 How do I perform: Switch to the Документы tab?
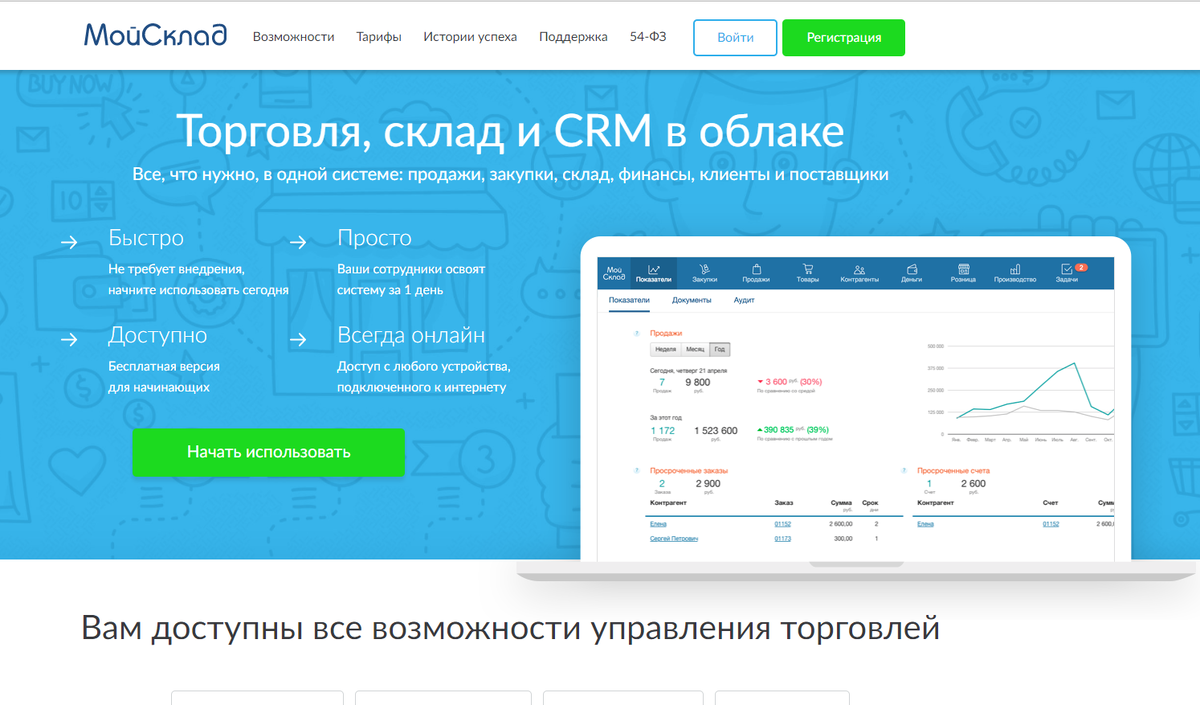(691, 299)
